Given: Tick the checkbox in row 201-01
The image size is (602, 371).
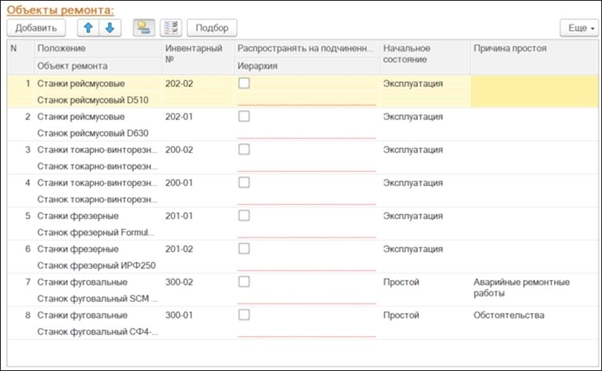Looking at the screenshot, I should 244,215.
